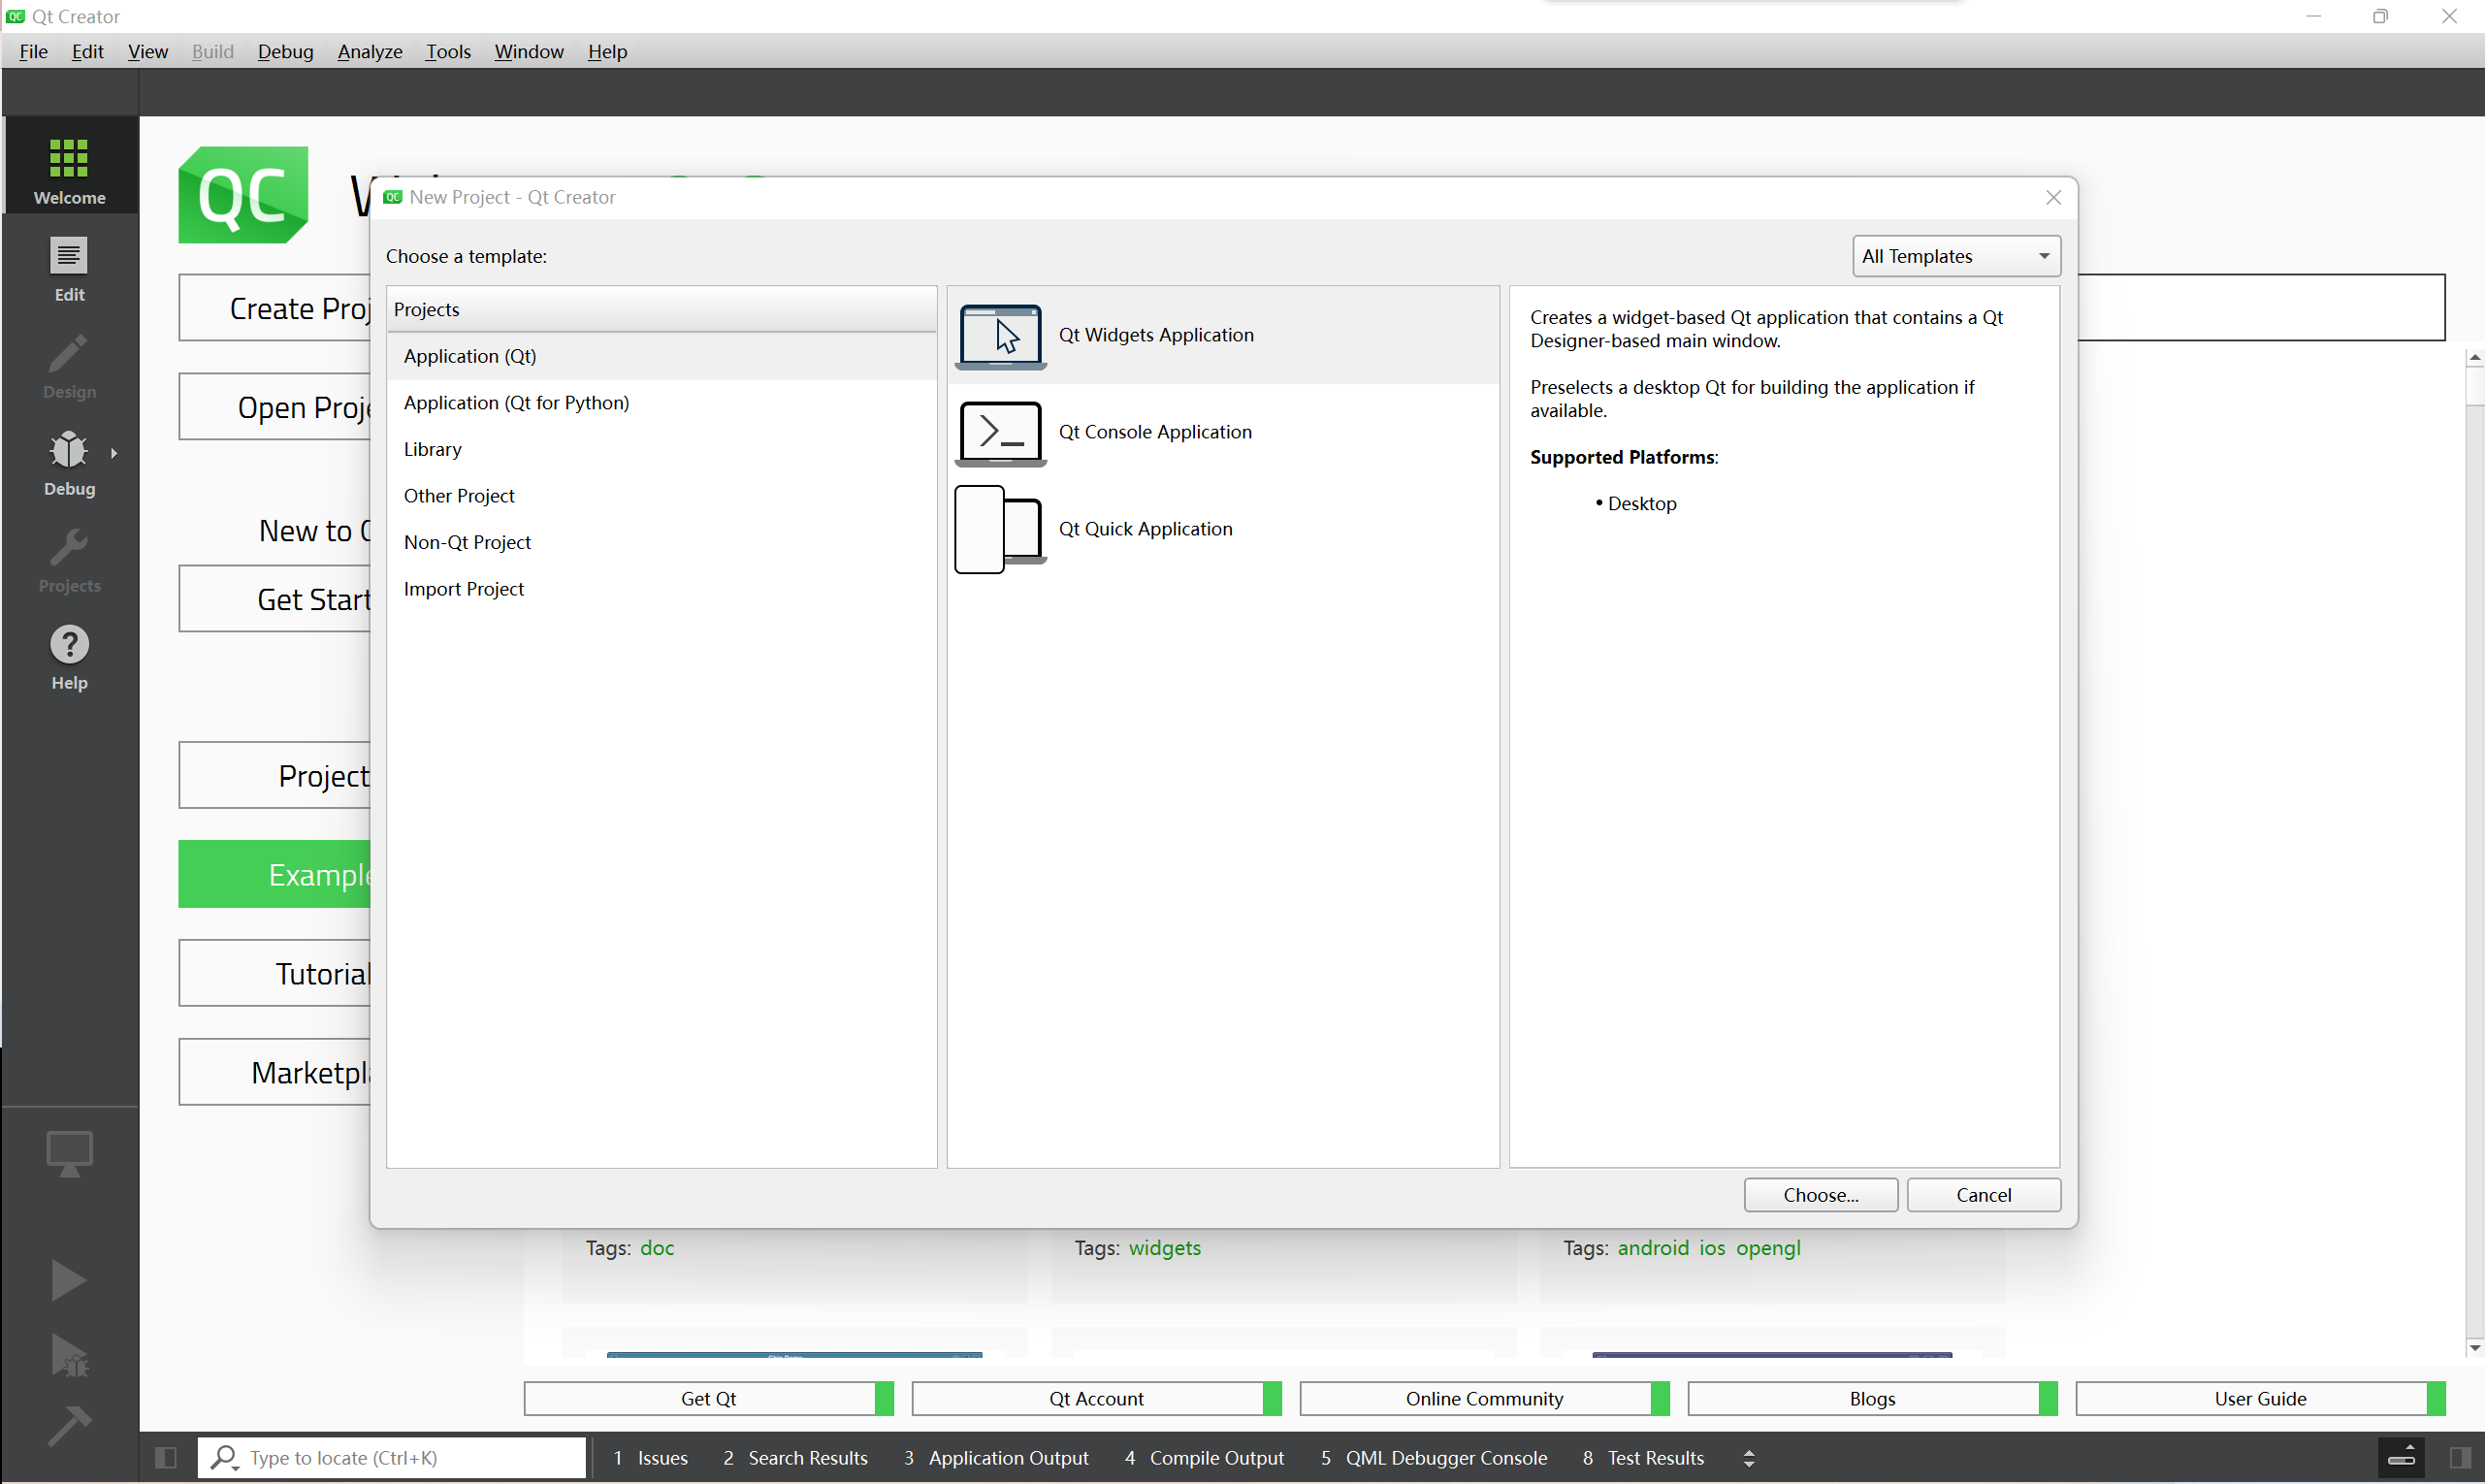Click the 'ios' tag link
Screen dimensions: 2485x1484
1712,1248
